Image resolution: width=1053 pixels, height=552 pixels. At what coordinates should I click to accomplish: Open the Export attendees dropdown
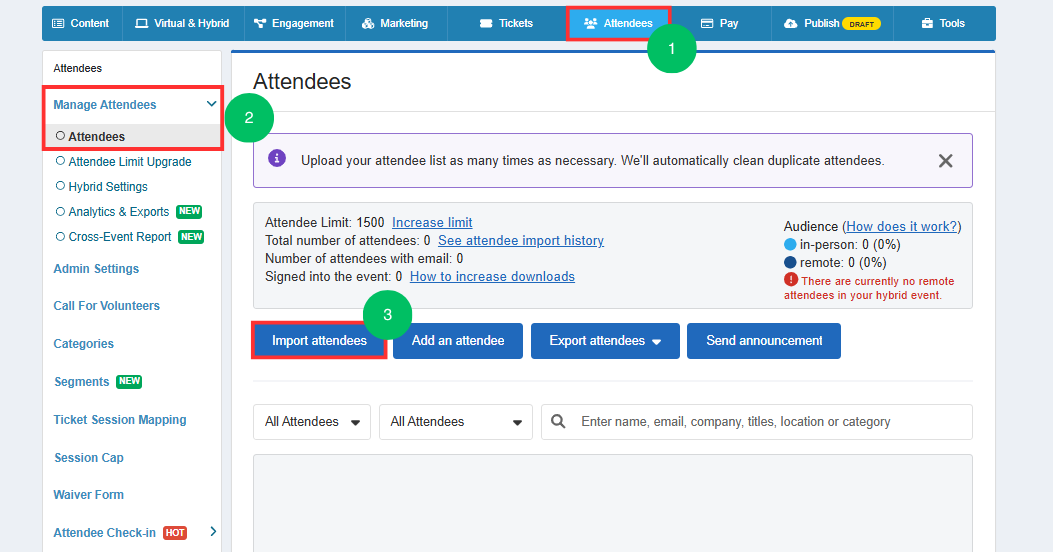pos(605,341)
